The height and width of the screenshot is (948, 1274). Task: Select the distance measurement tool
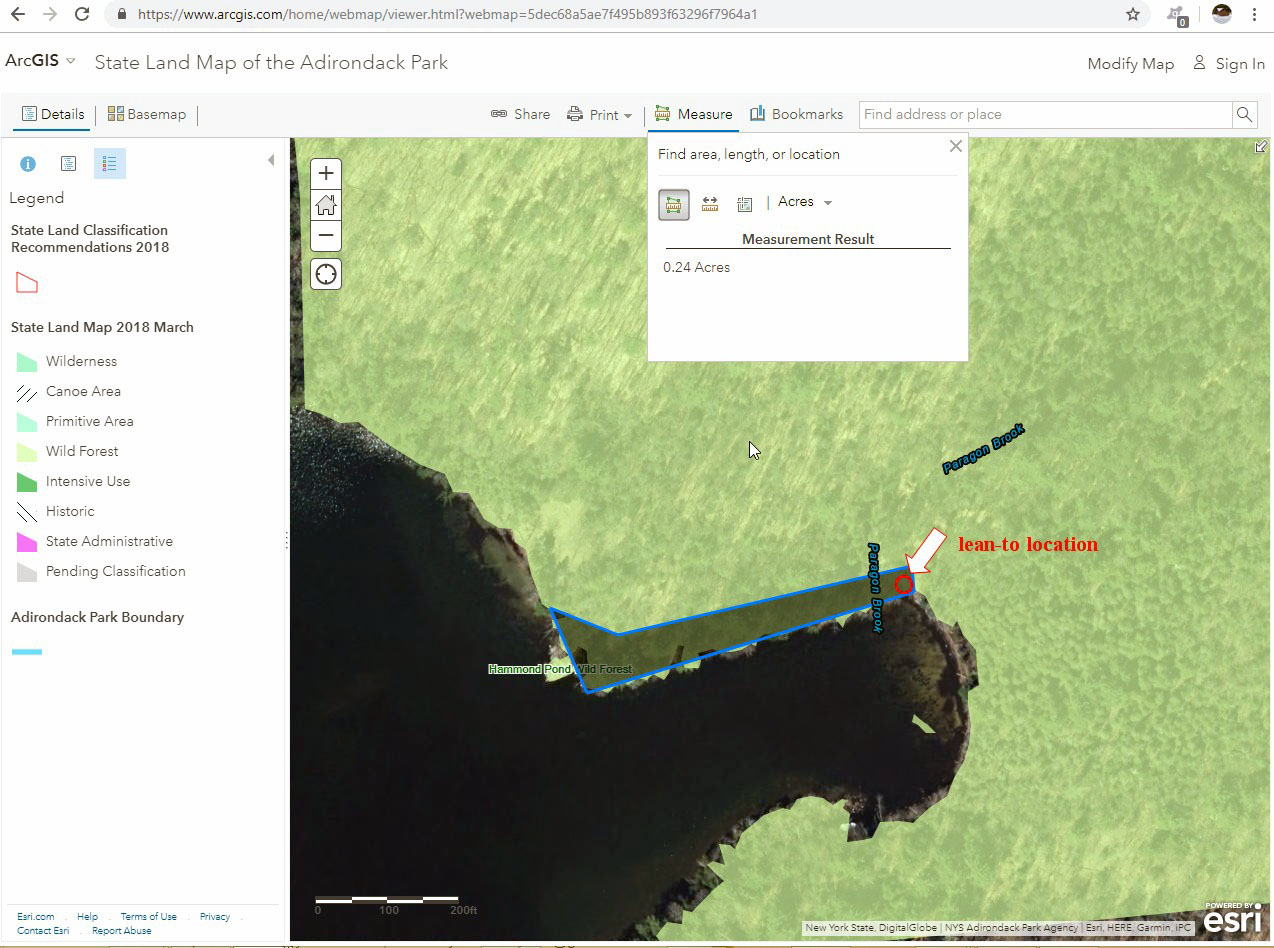(710, 204)
